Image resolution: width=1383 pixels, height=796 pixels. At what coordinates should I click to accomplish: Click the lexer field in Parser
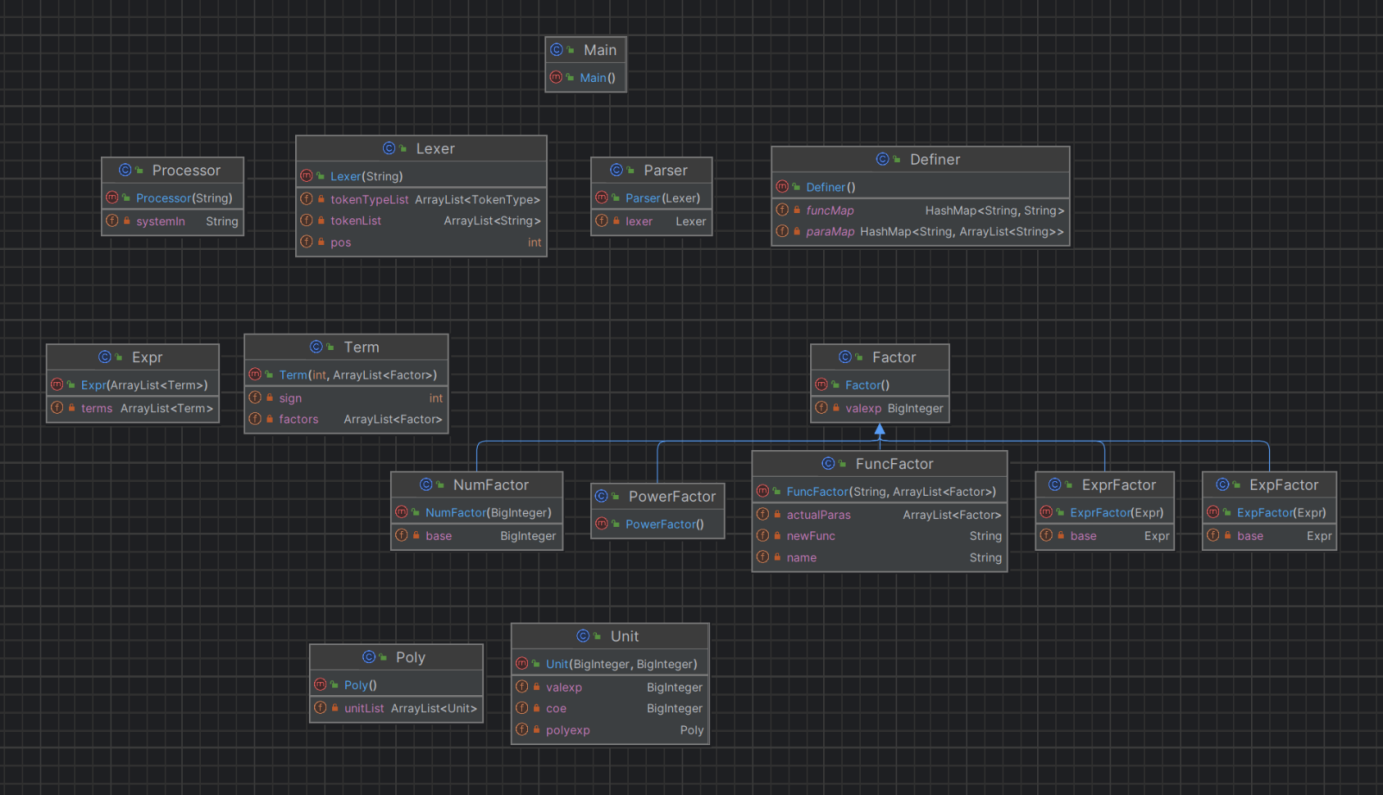coord(651,222)
